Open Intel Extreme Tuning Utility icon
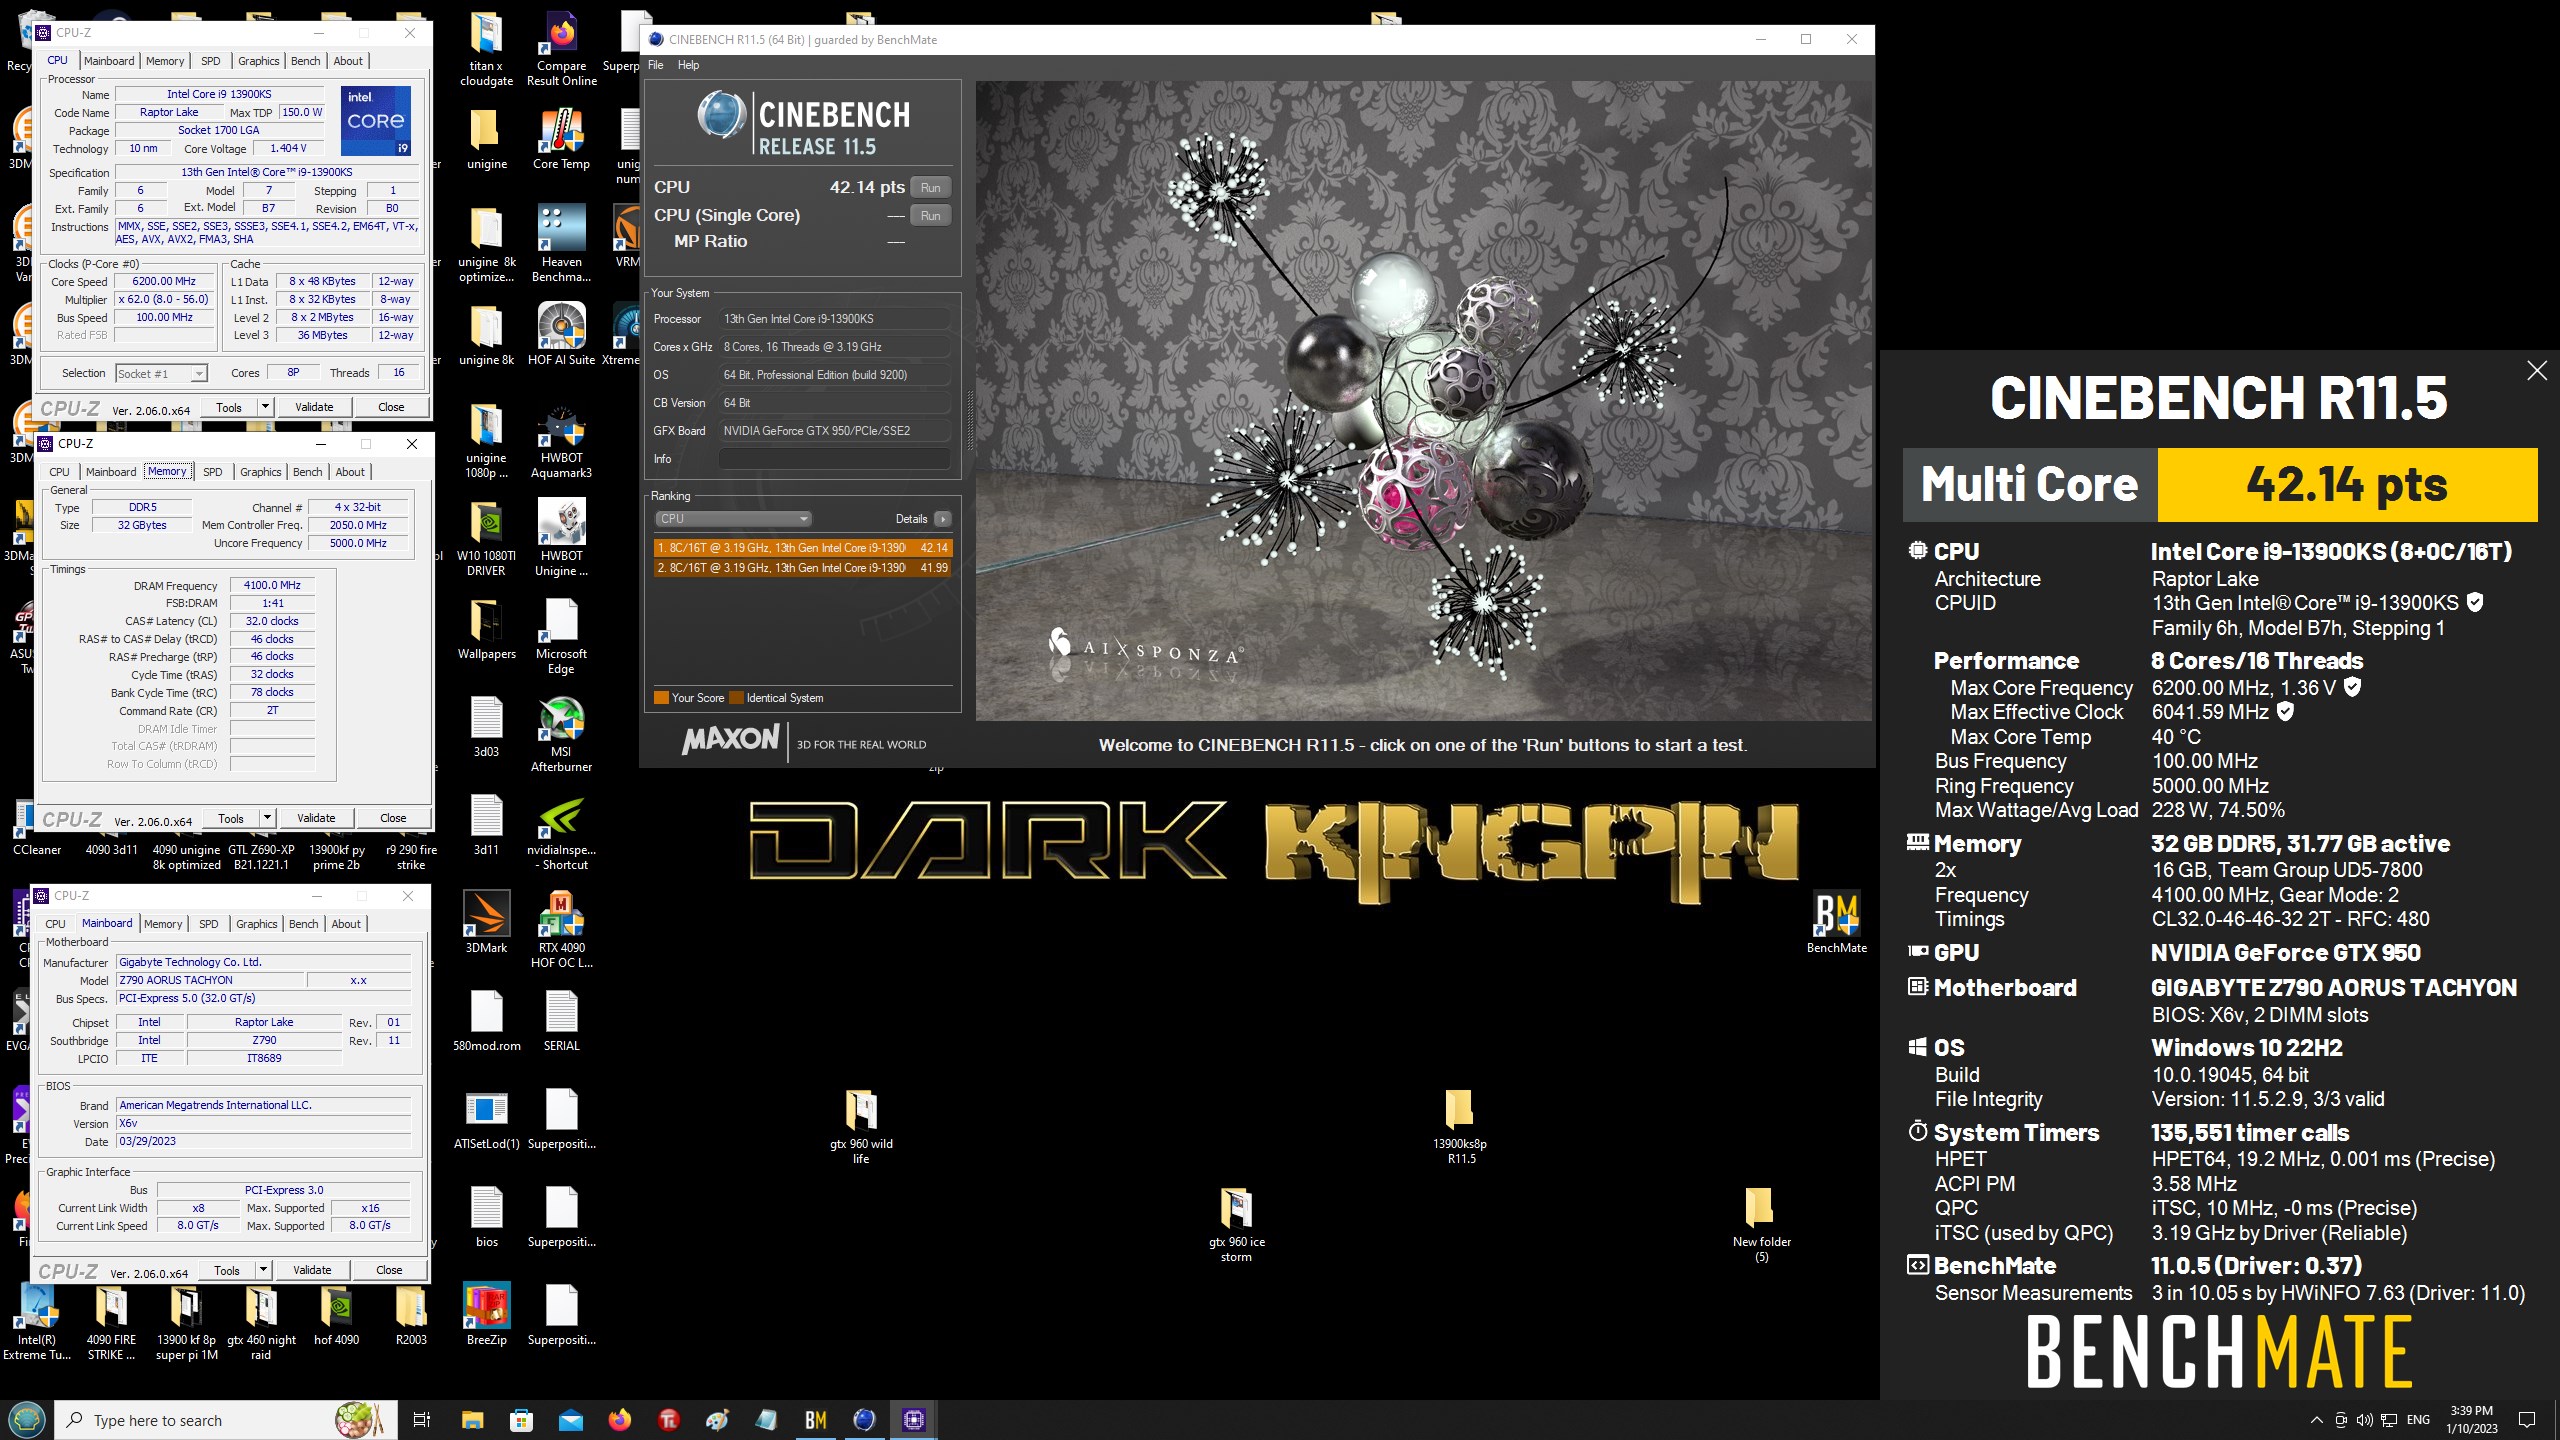 click(x=37, y=1322)
